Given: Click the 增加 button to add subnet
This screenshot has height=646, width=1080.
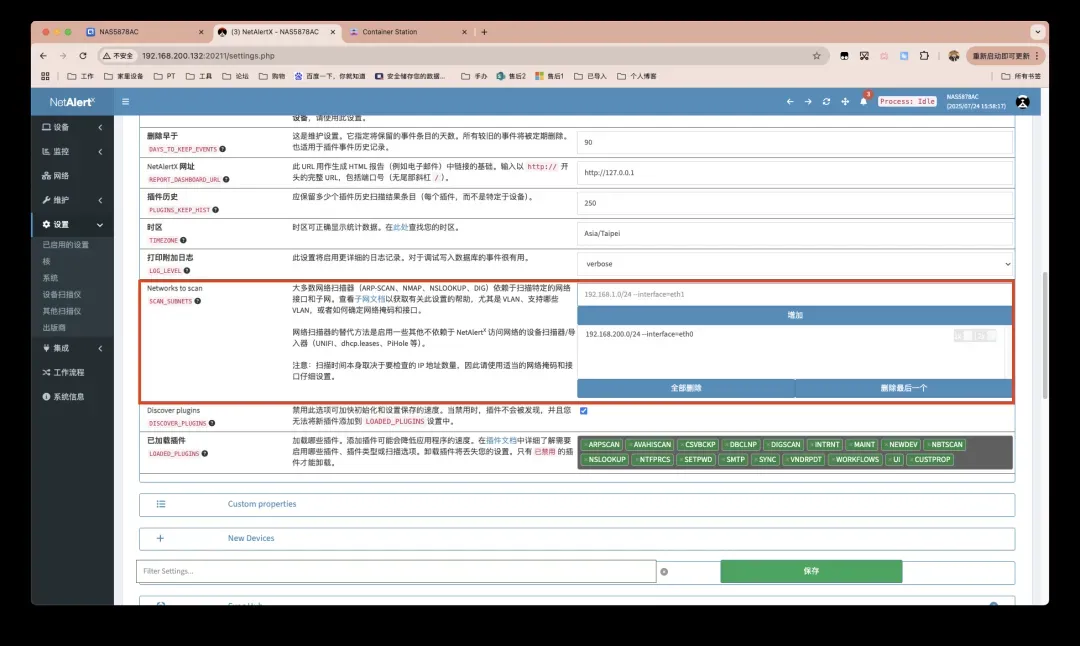Looking at the screenshot, I should point(795,315).
